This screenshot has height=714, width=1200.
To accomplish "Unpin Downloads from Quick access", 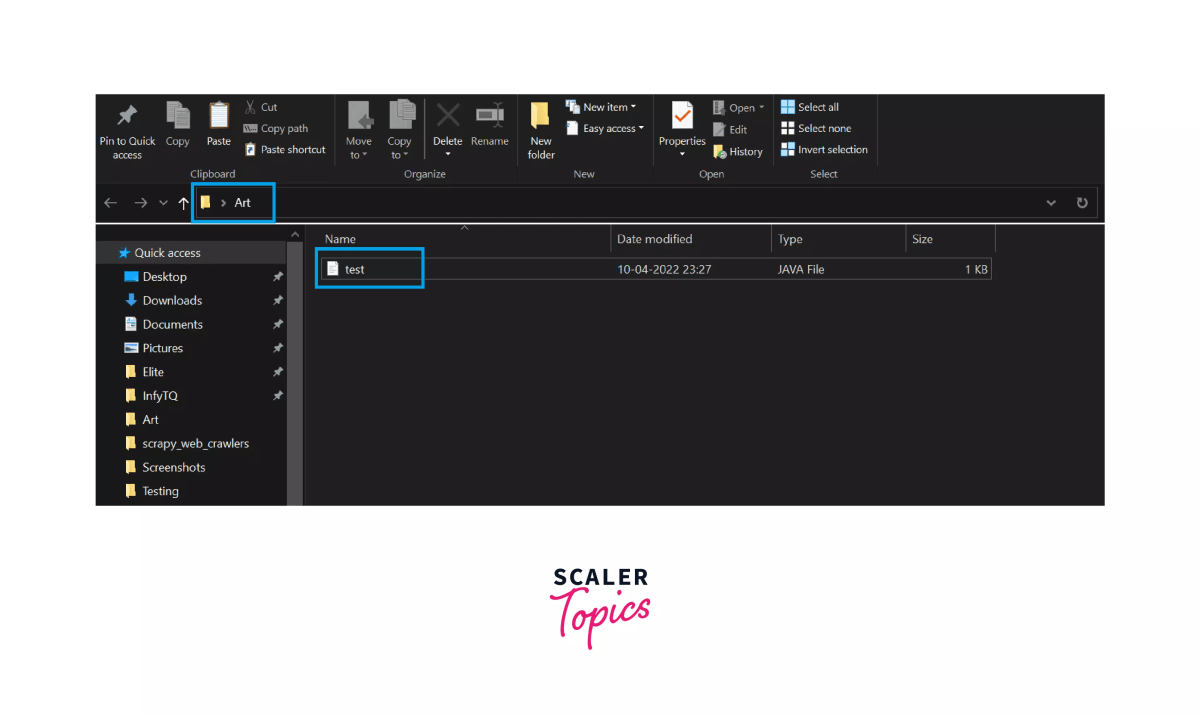I will point(278,300).
